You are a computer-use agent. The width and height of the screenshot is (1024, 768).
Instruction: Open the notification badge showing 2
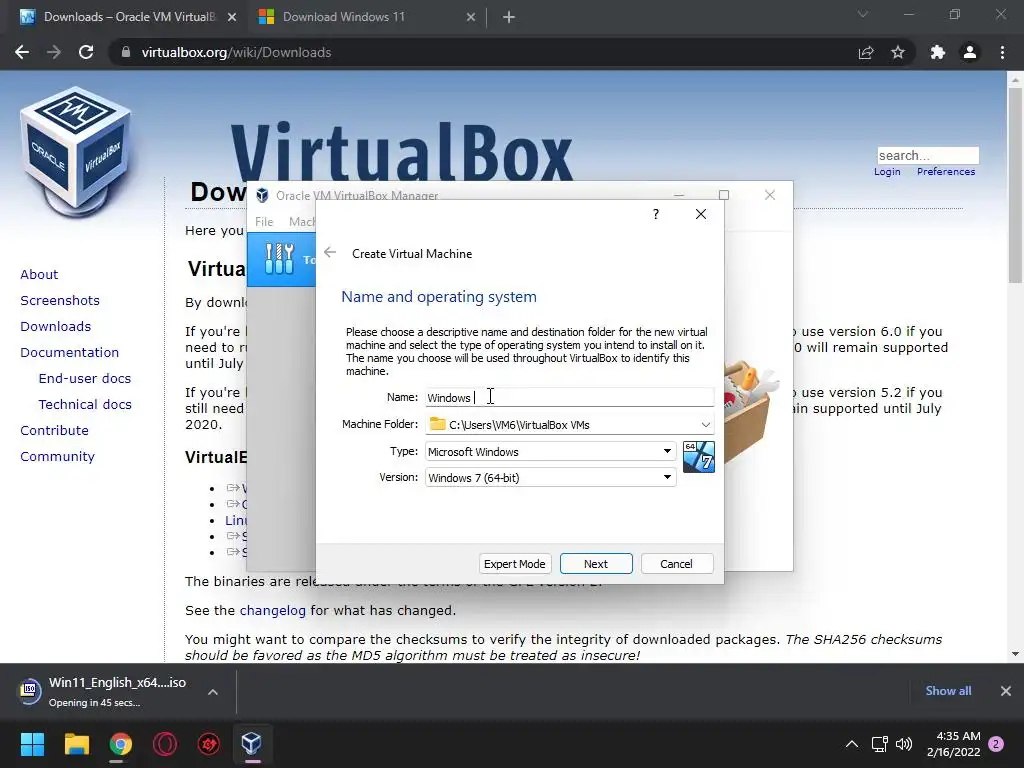[996, 744]
